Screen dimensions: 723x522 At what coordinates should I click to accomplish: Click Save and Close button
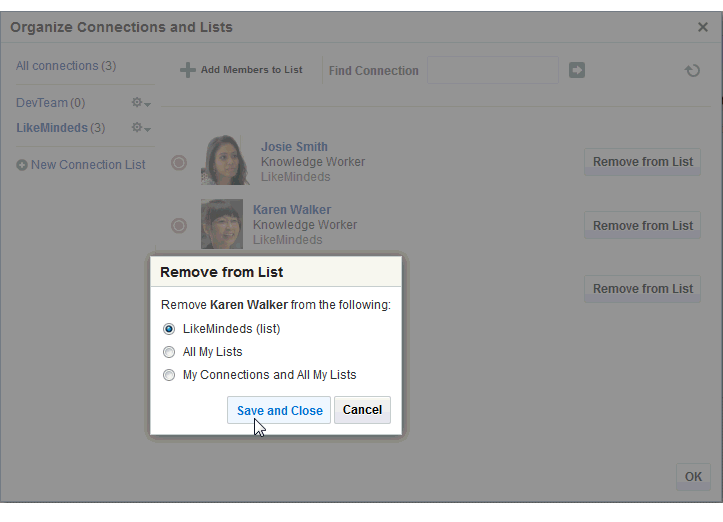click(x=279, y=410)
